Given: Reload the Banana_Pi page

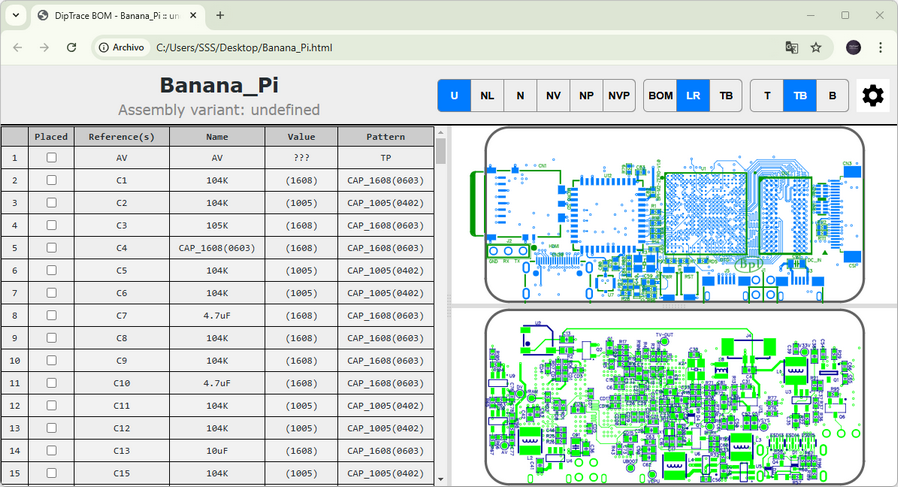Looking at the screenshot, I should 71,48.
